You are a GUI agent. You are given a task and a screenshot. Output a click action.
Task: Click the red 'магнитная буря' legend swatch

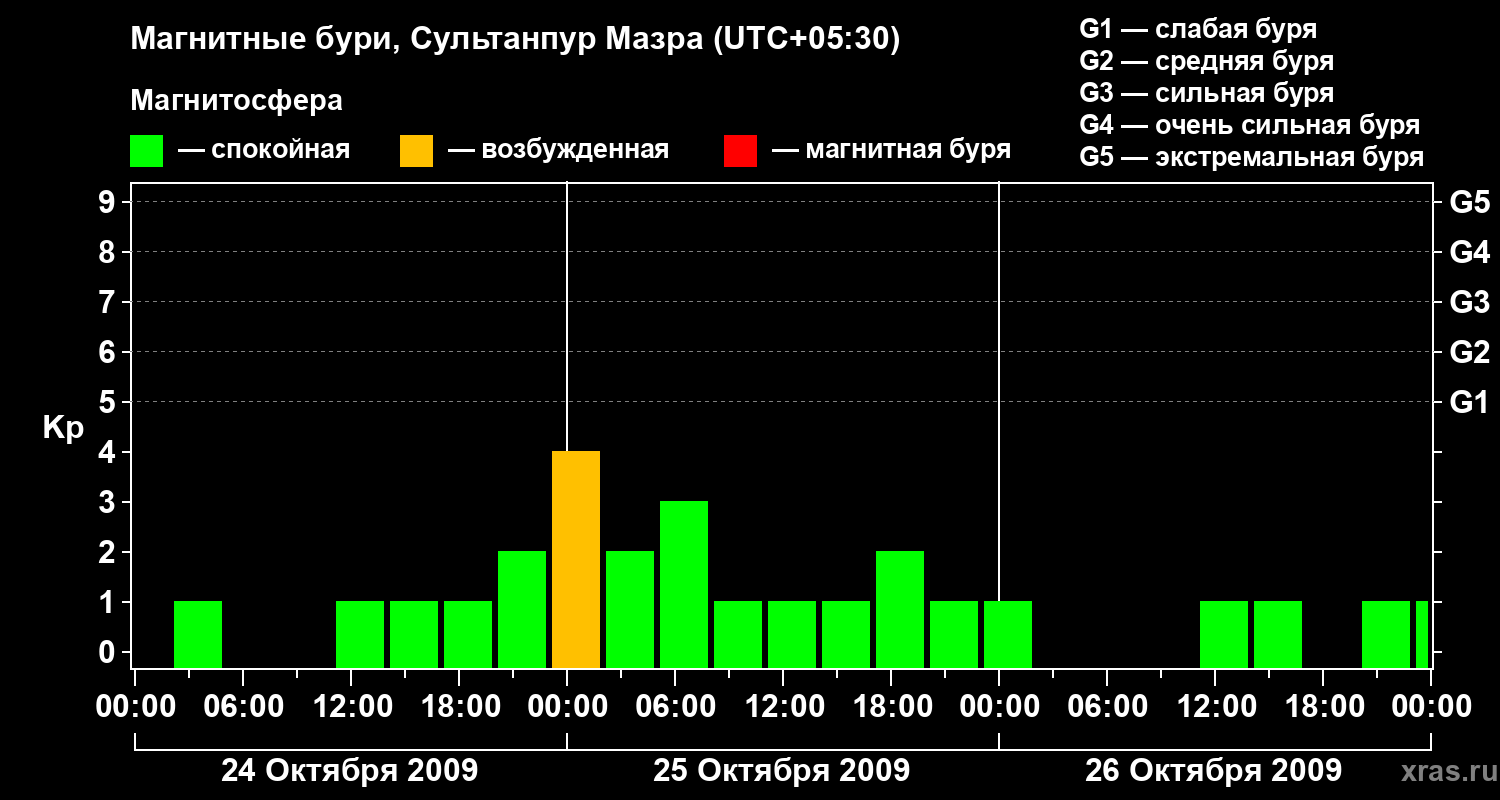(741, 151)
